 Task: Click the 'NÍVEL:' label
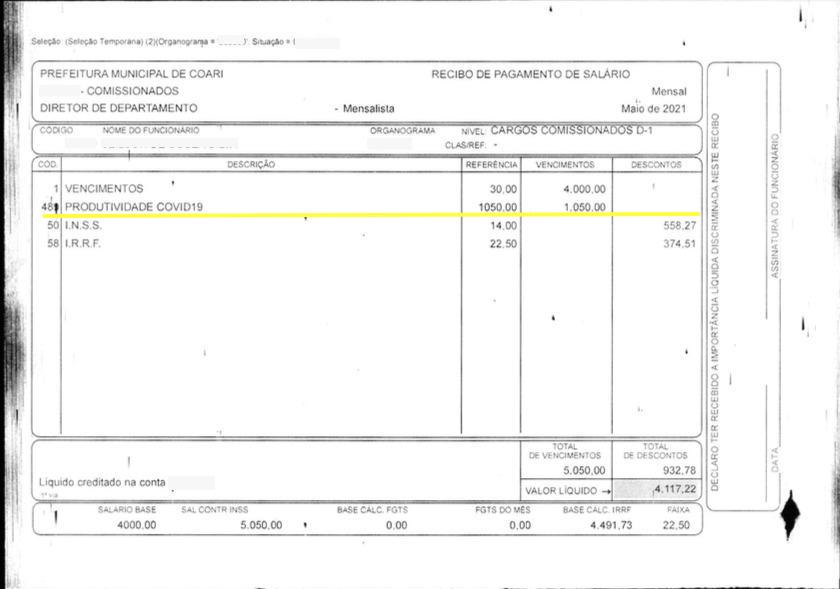click(x=473, y=131)
